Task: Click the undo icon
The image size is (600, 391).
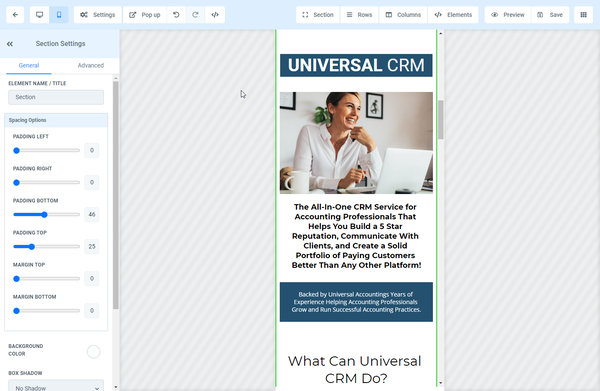Action: [176, 15]
